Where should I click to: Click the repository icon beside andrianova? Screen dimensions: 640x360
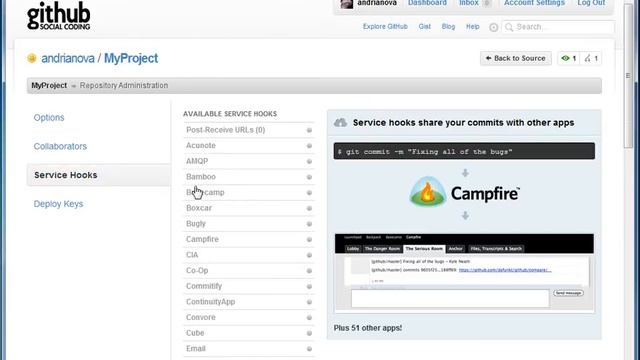pyautogui.click(x=32, y=58)
